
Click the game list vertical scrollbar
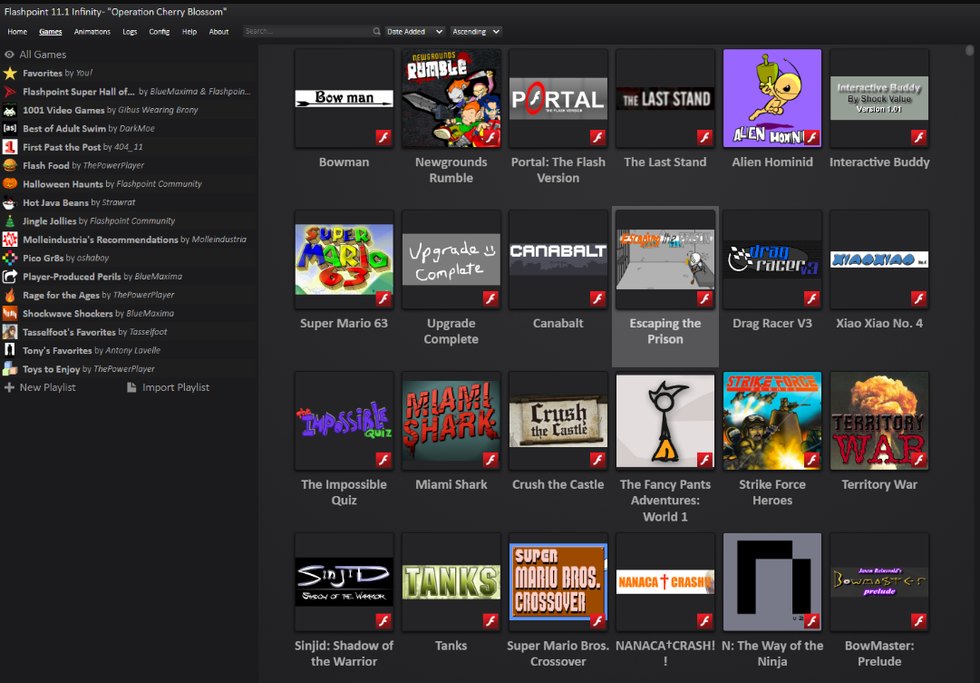tap(969, 50)
